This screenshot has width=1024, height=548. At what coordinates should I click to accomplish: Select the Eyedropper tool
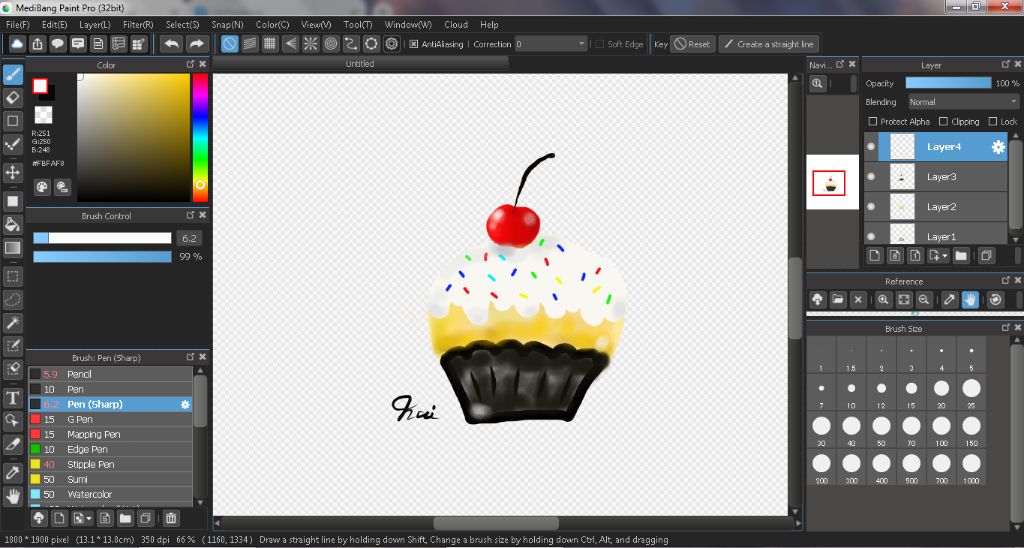pos(12,472)
